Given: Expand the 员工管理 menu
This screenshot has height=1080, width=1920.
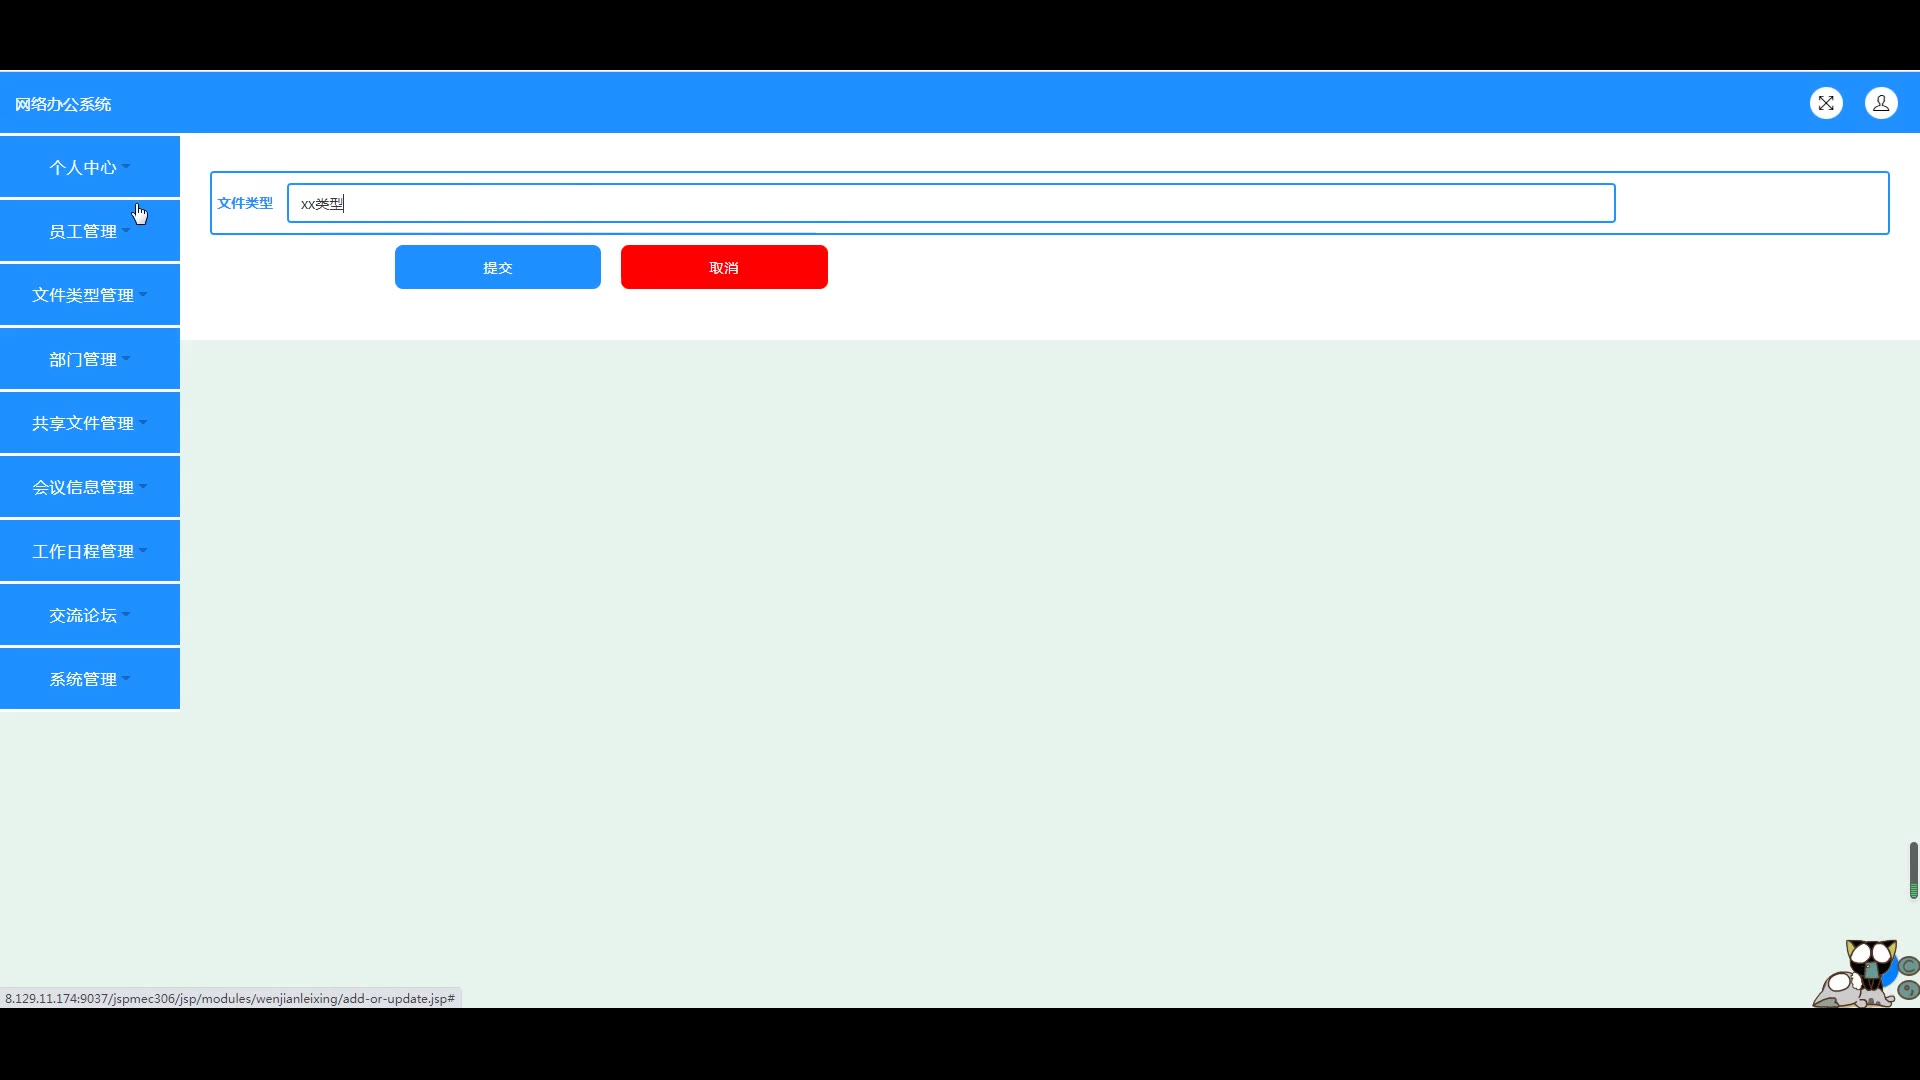Looking at the screenshot, I should coord(90,231).
